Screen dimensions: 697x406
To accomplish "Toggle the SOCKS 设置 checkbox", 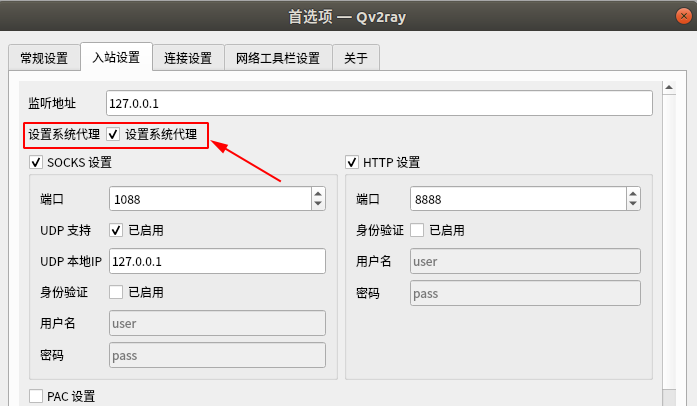I will tap(37, 162).
